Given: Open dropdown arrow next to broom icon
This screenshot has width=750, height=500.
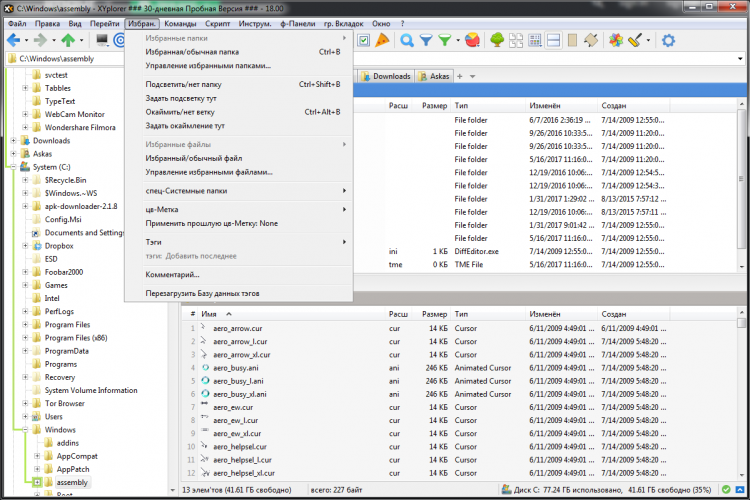Looking at the screenshot, I should [x=648, y=41].
